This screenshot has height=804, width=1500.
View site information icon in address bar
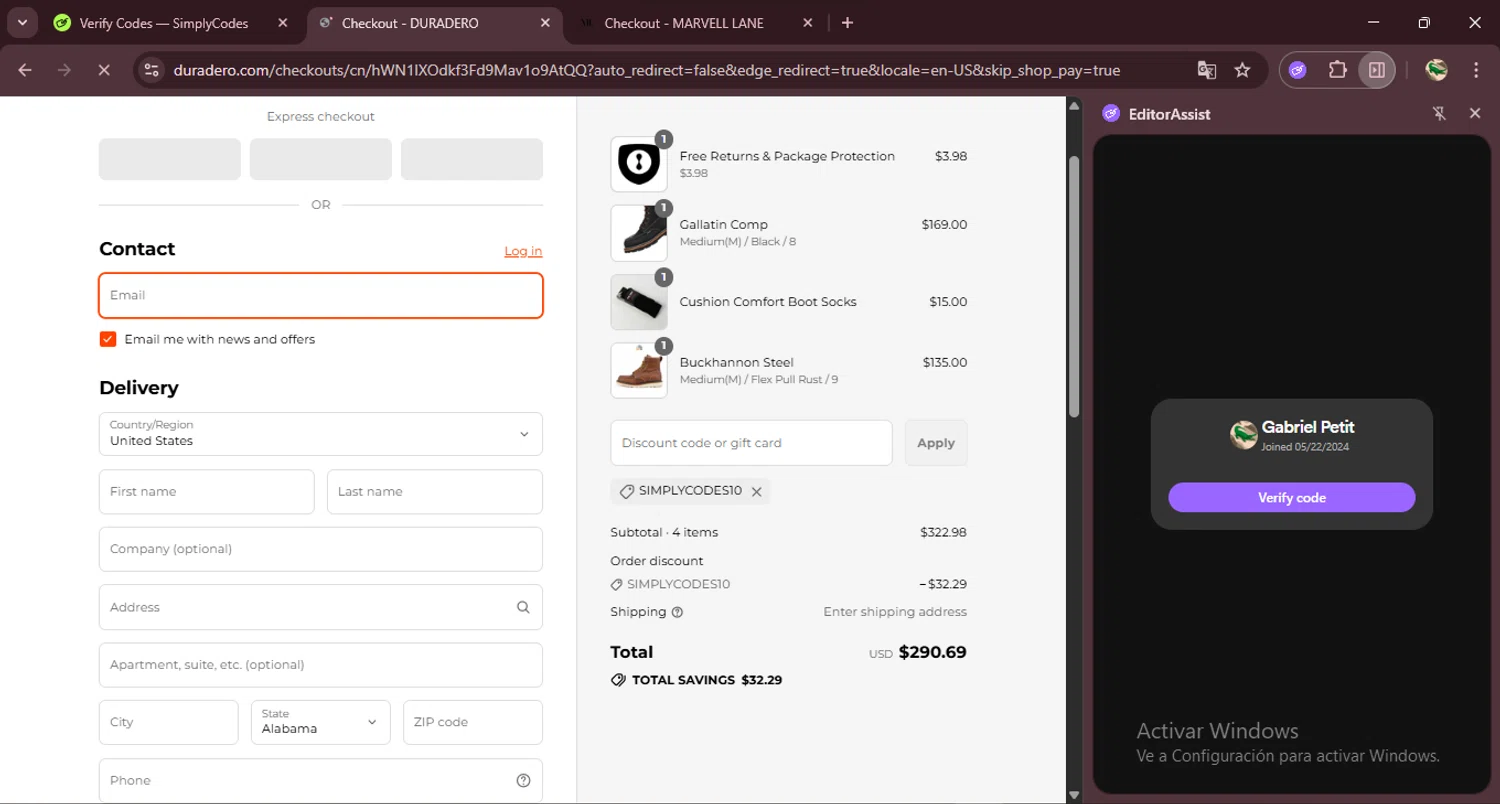(151, 70)
